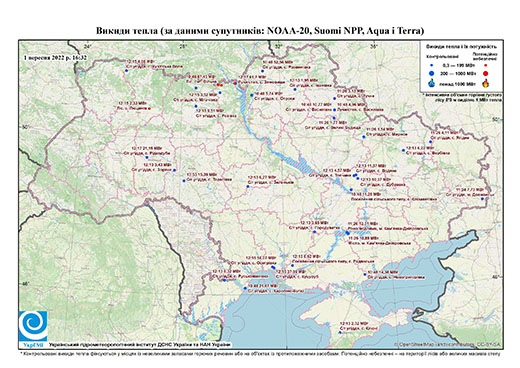
Task: Select the blue marker labeled 6,27 МВт
Action: pyautogui.click(x=248, y=186)
